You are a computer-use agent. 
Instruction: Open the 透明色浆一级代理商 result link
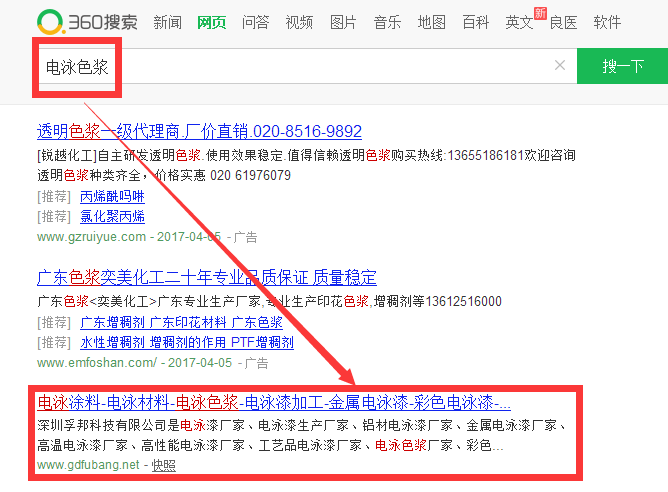click(199, 131)
